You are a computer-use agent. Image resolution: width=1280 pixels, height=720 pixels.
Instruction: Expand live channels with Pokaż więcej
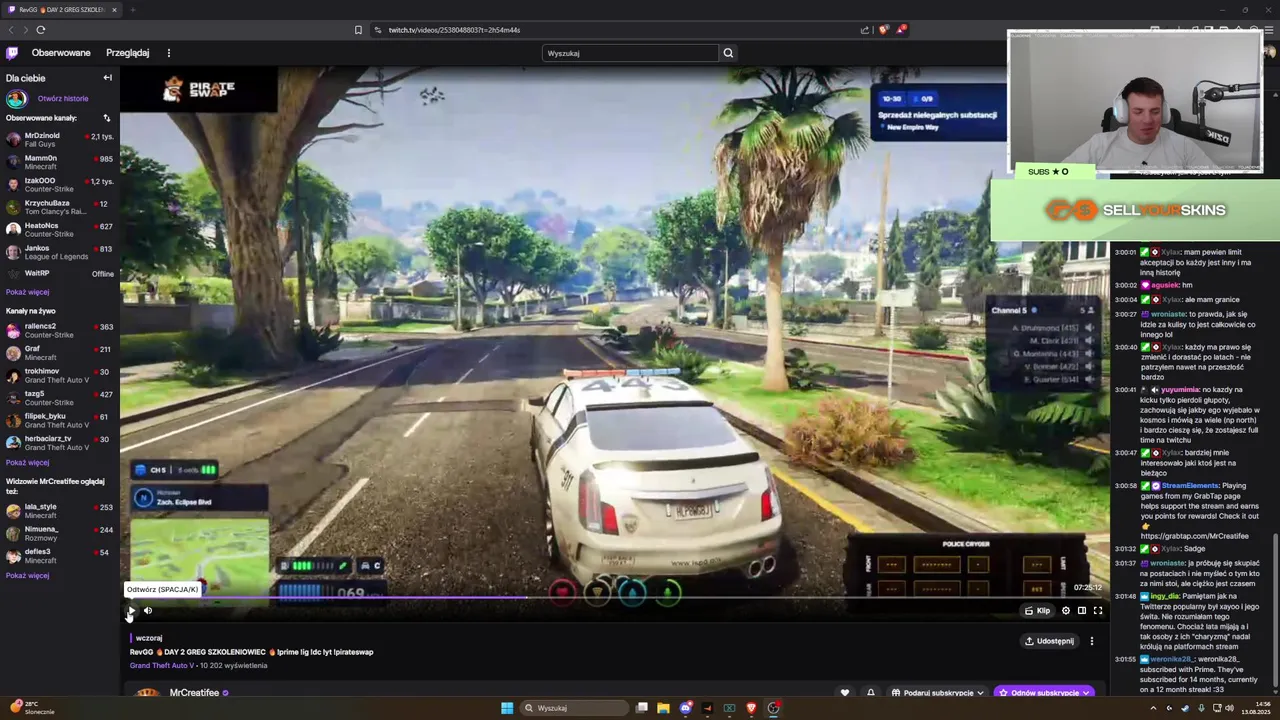pyautogui.click(x=27, y=462)
